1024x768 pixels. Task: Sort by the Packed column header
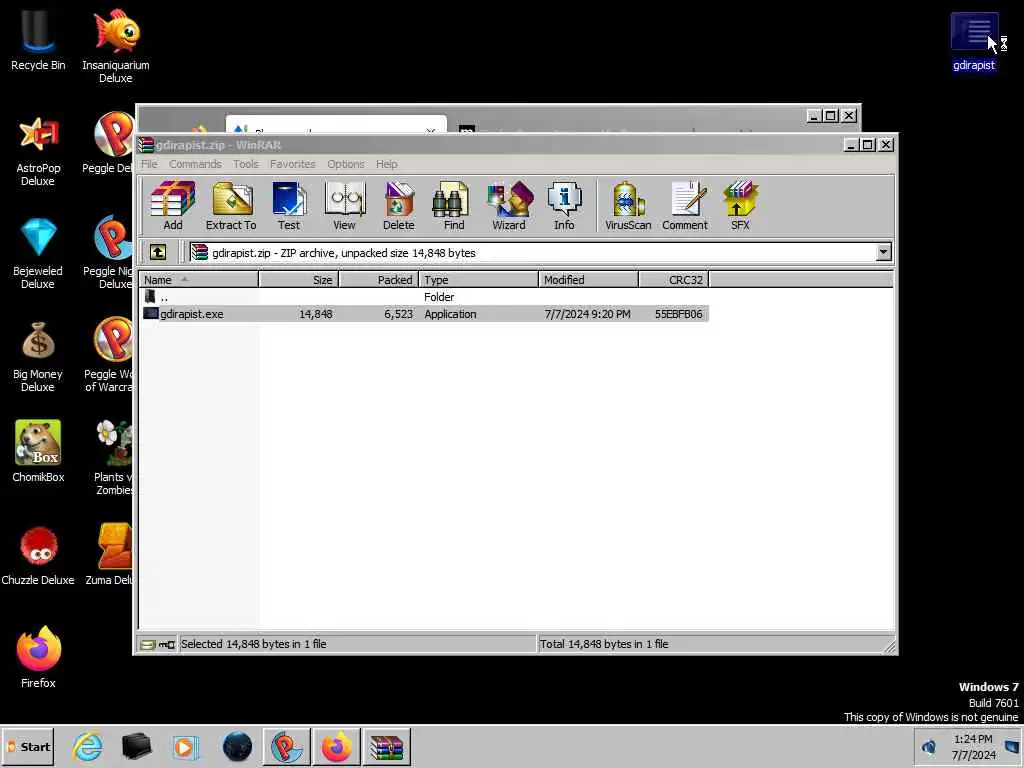(x=379, y=280)
